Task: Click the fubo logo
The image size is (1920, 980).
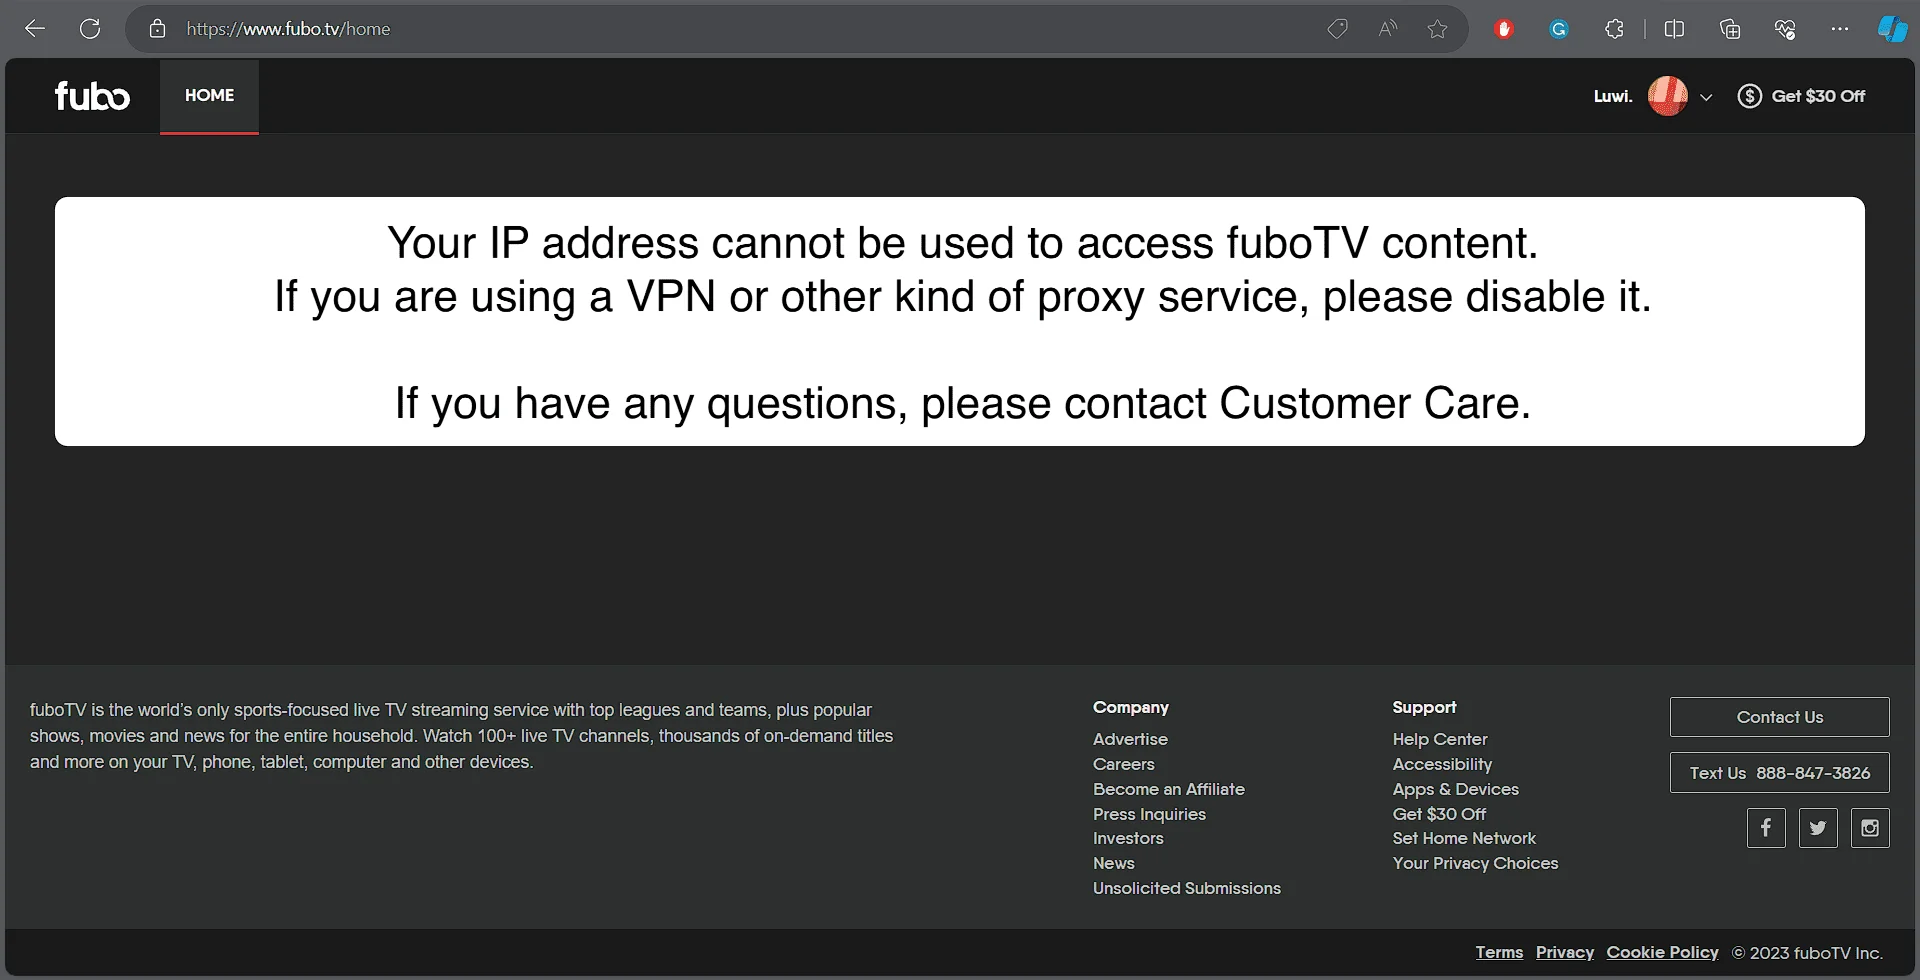Action: (92, 96)
